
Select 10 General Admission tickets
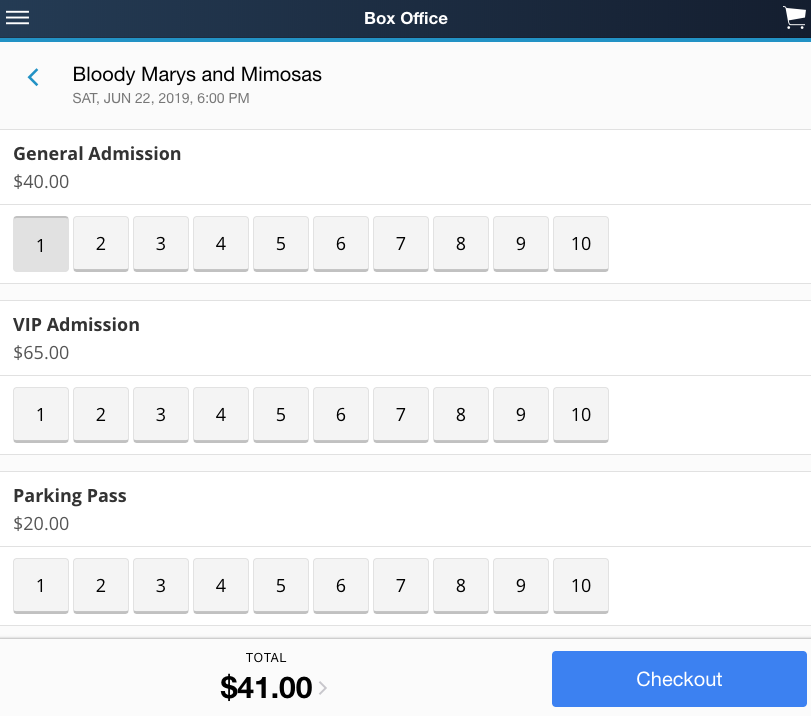coord(581,243)
